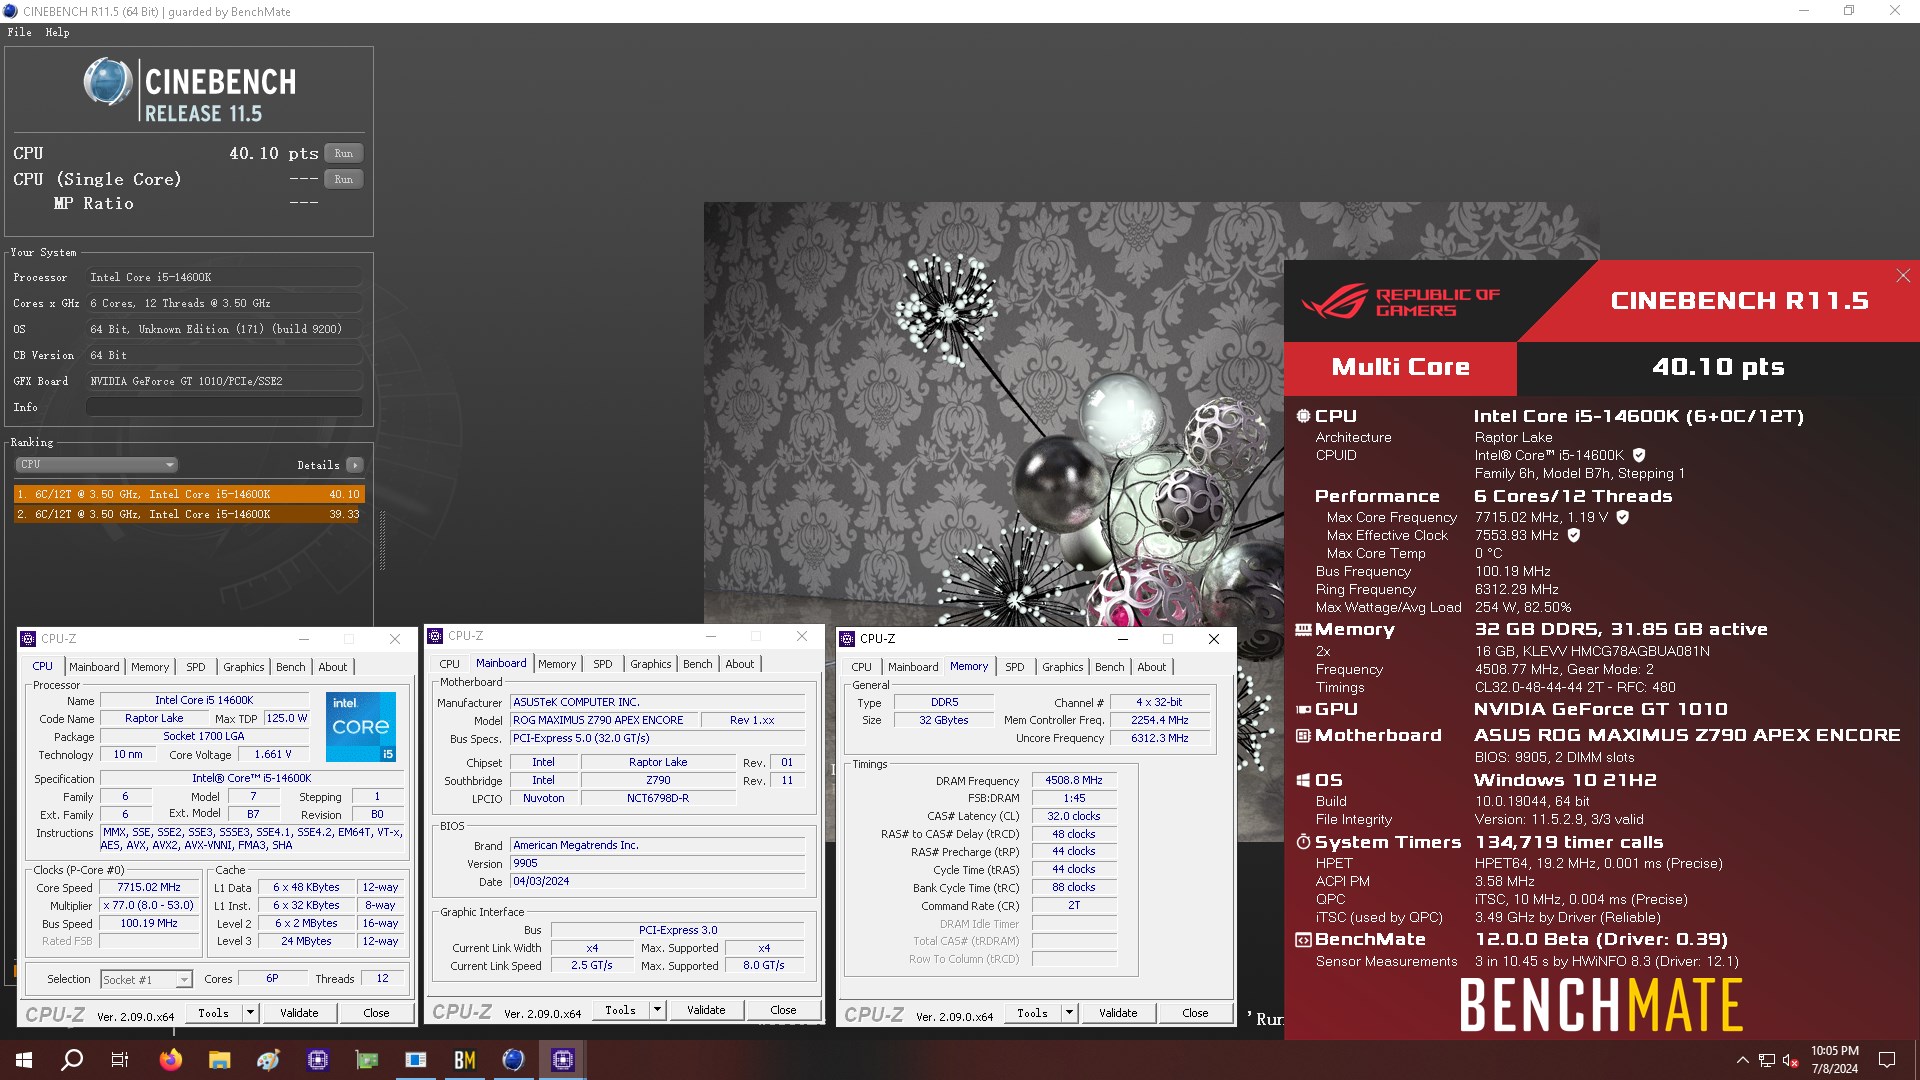Click the BIOS Version field 9905
The height and width of the screenshot is (1080, 1920).
pos(657,863)
